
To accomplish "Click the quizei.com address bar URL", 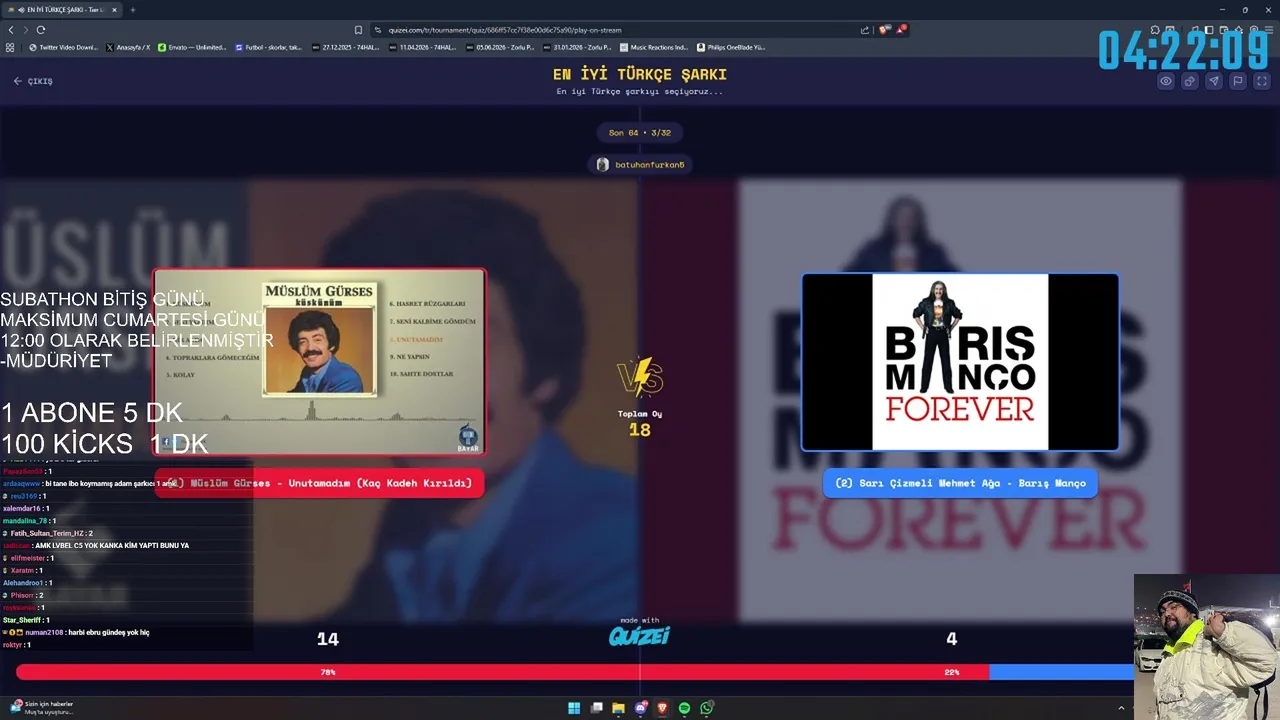I will pyautogui.click(x=505, y=30).
